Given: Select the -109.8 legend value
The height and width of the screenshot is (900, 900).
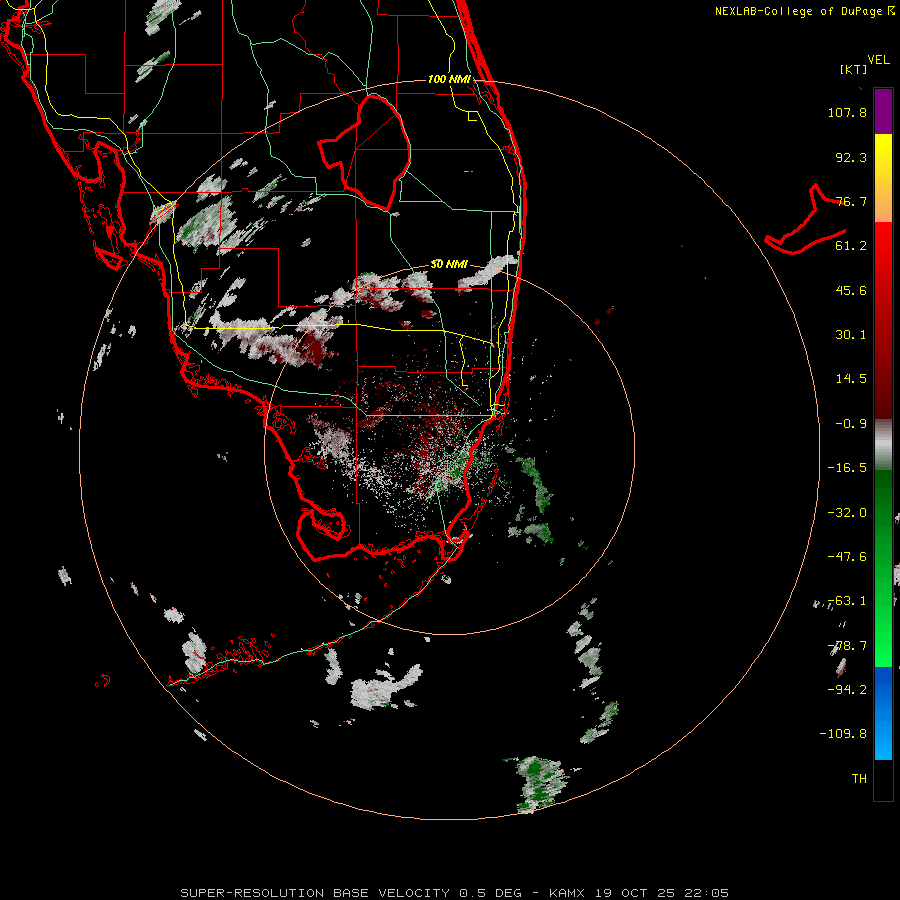Looking at the screenshot, I should tap(843, 734).
